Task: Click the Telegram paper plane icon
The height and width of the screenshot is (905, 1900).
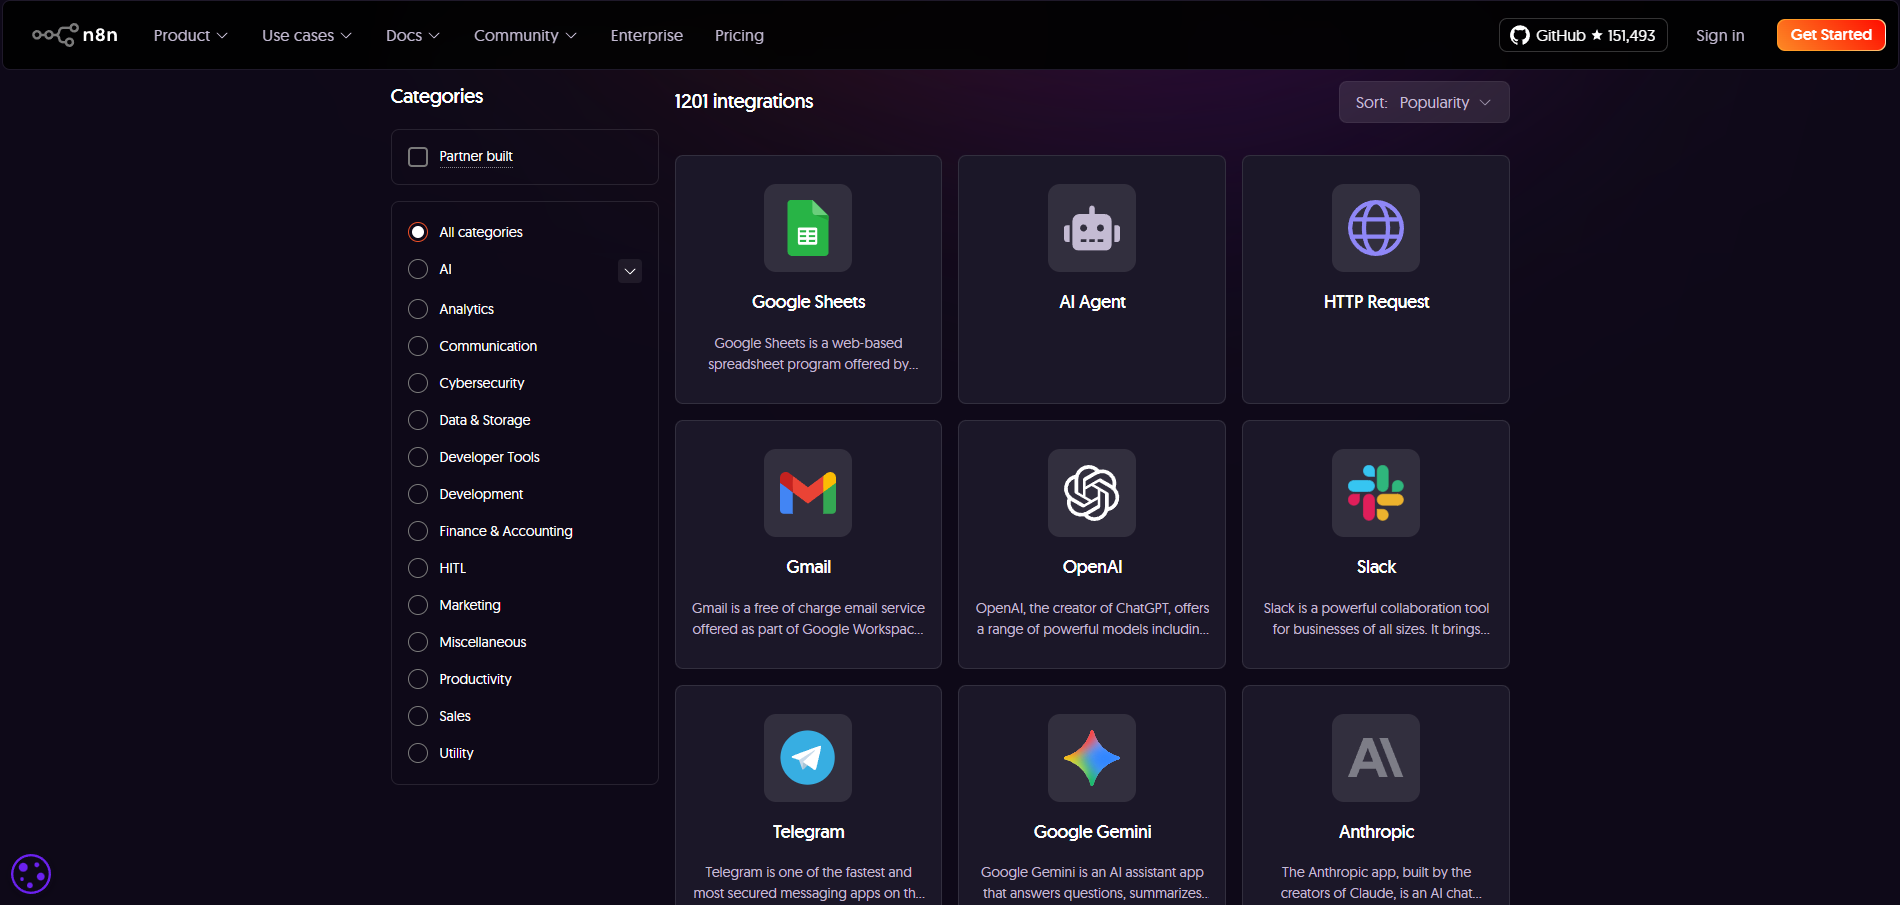Action: click(x=808, y=758)
